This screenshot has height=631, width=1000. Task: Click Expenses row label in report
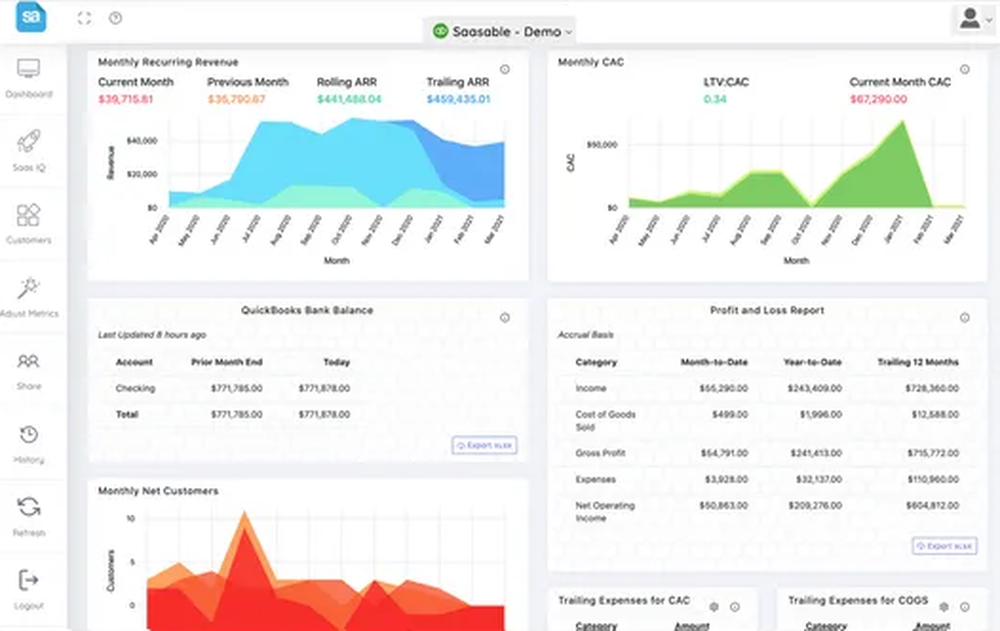pyautogui.click(x=596, y=479)
